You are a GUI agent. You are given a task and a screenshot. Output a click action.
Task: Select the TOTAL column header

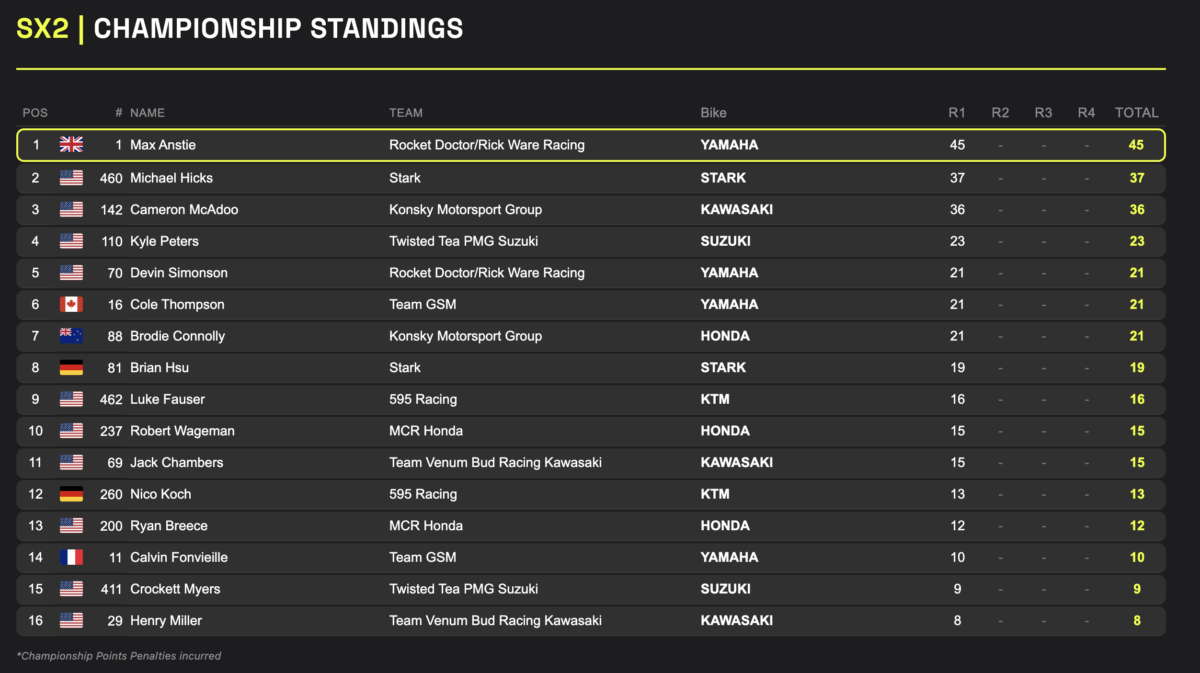pyautogui.click(x=1137, y=113)
